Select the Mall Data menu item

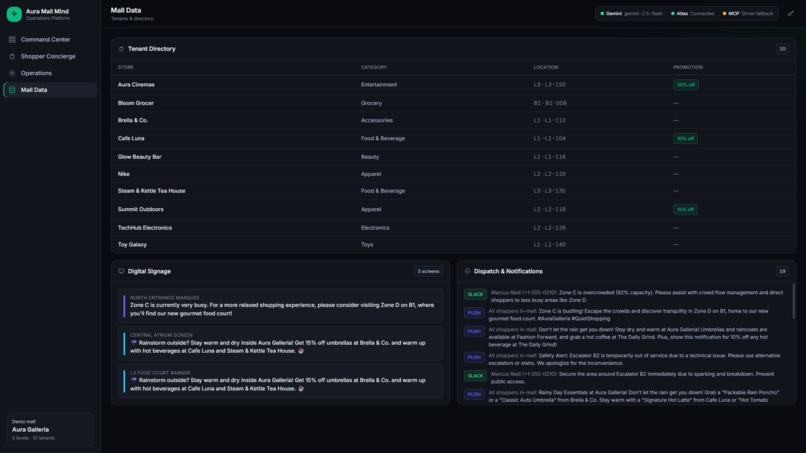[50, 90]
